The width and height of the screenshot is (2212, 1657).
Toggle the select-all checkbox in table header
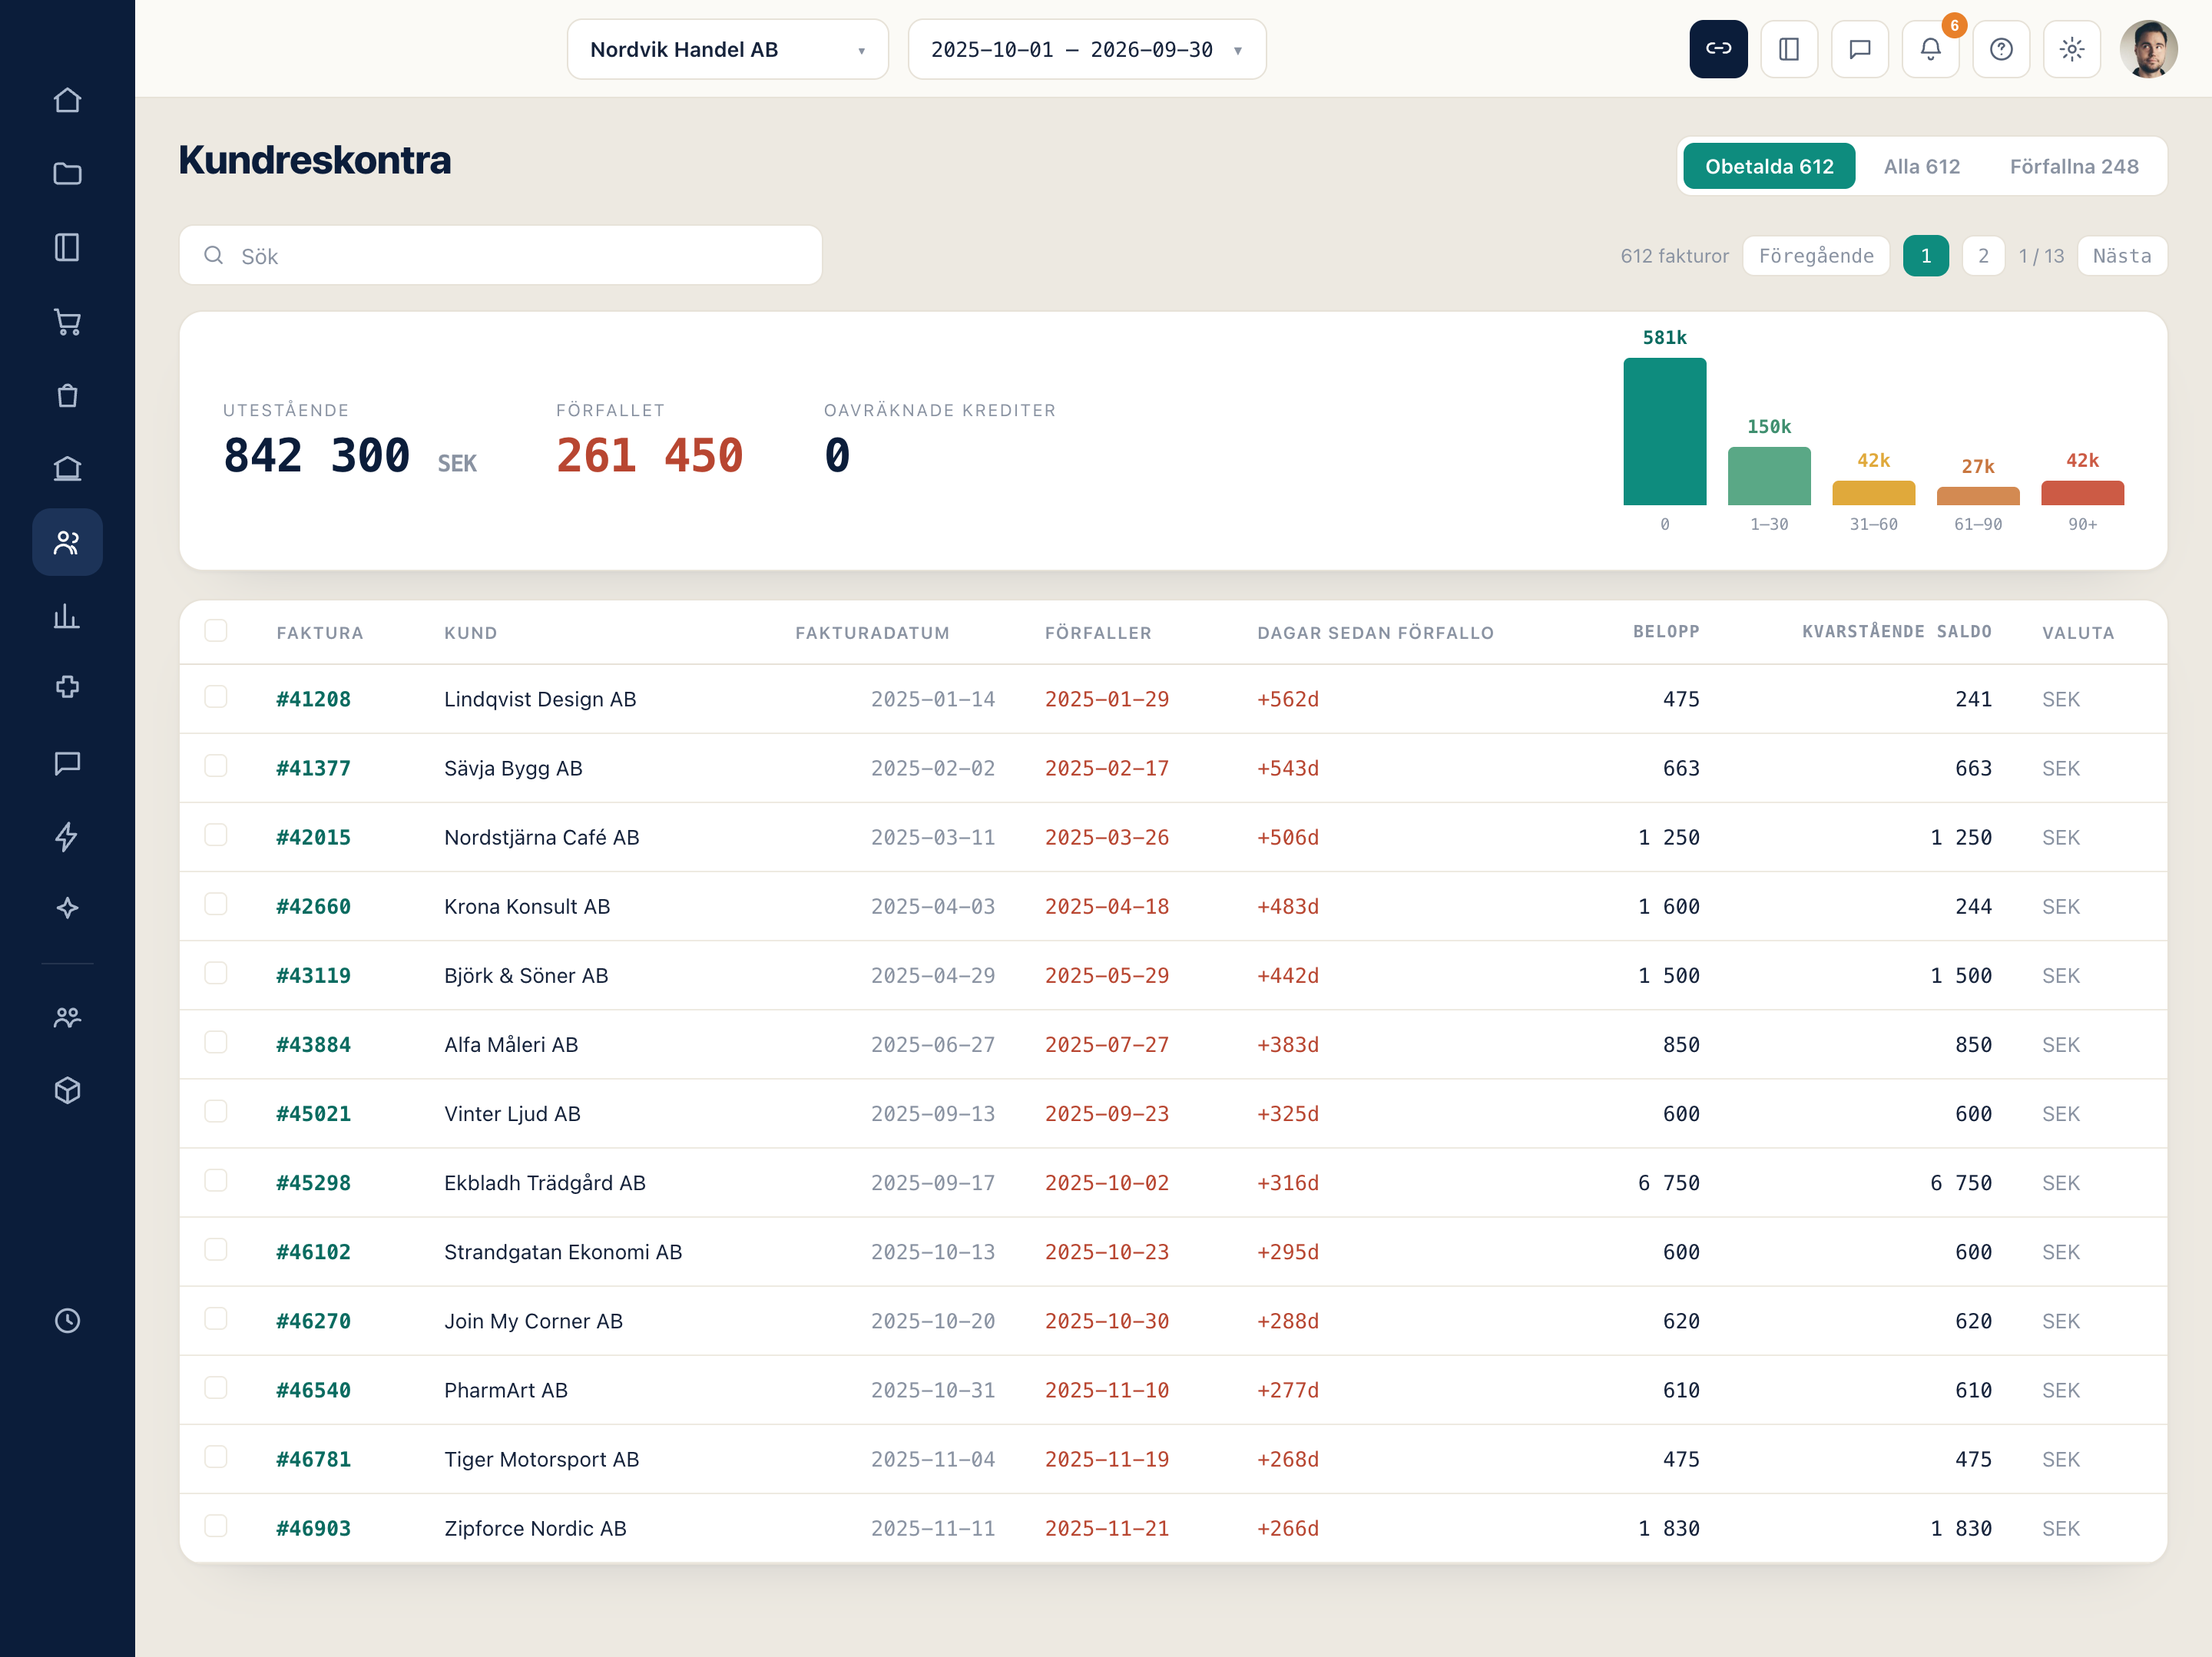tap(216, 630)
